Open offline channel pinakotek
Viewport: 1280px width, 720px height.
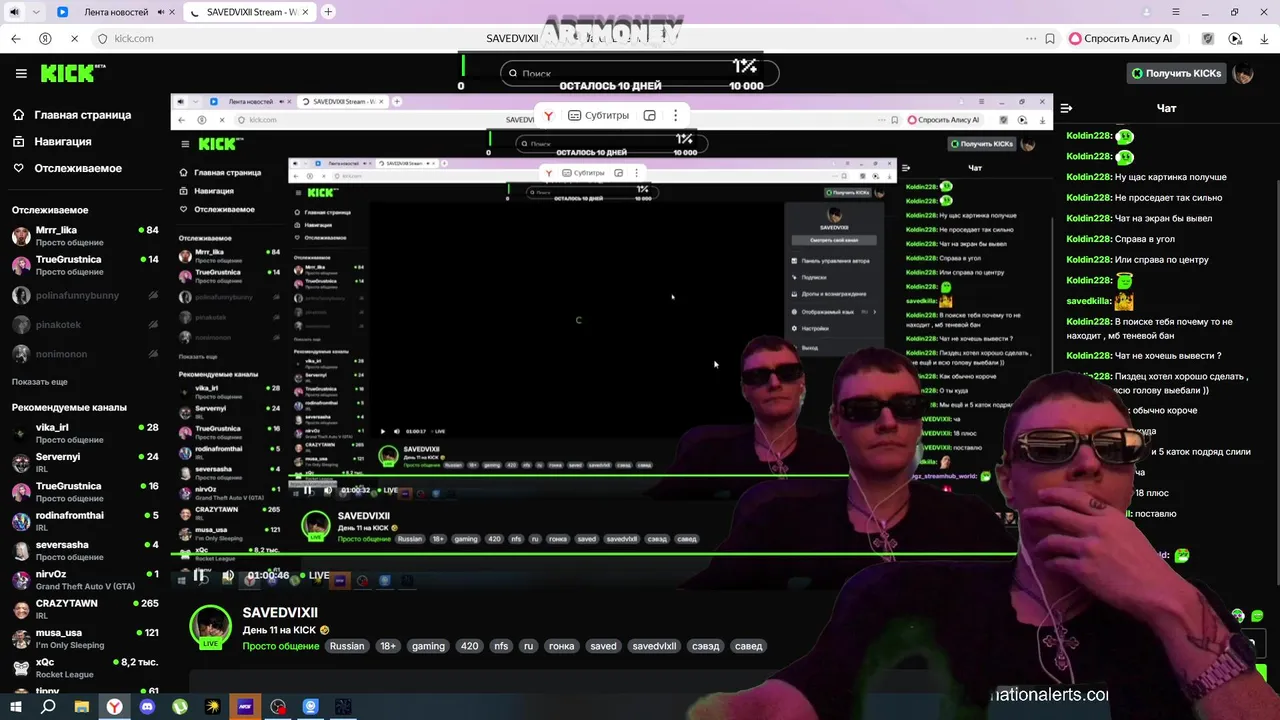(x=85, y=325)
